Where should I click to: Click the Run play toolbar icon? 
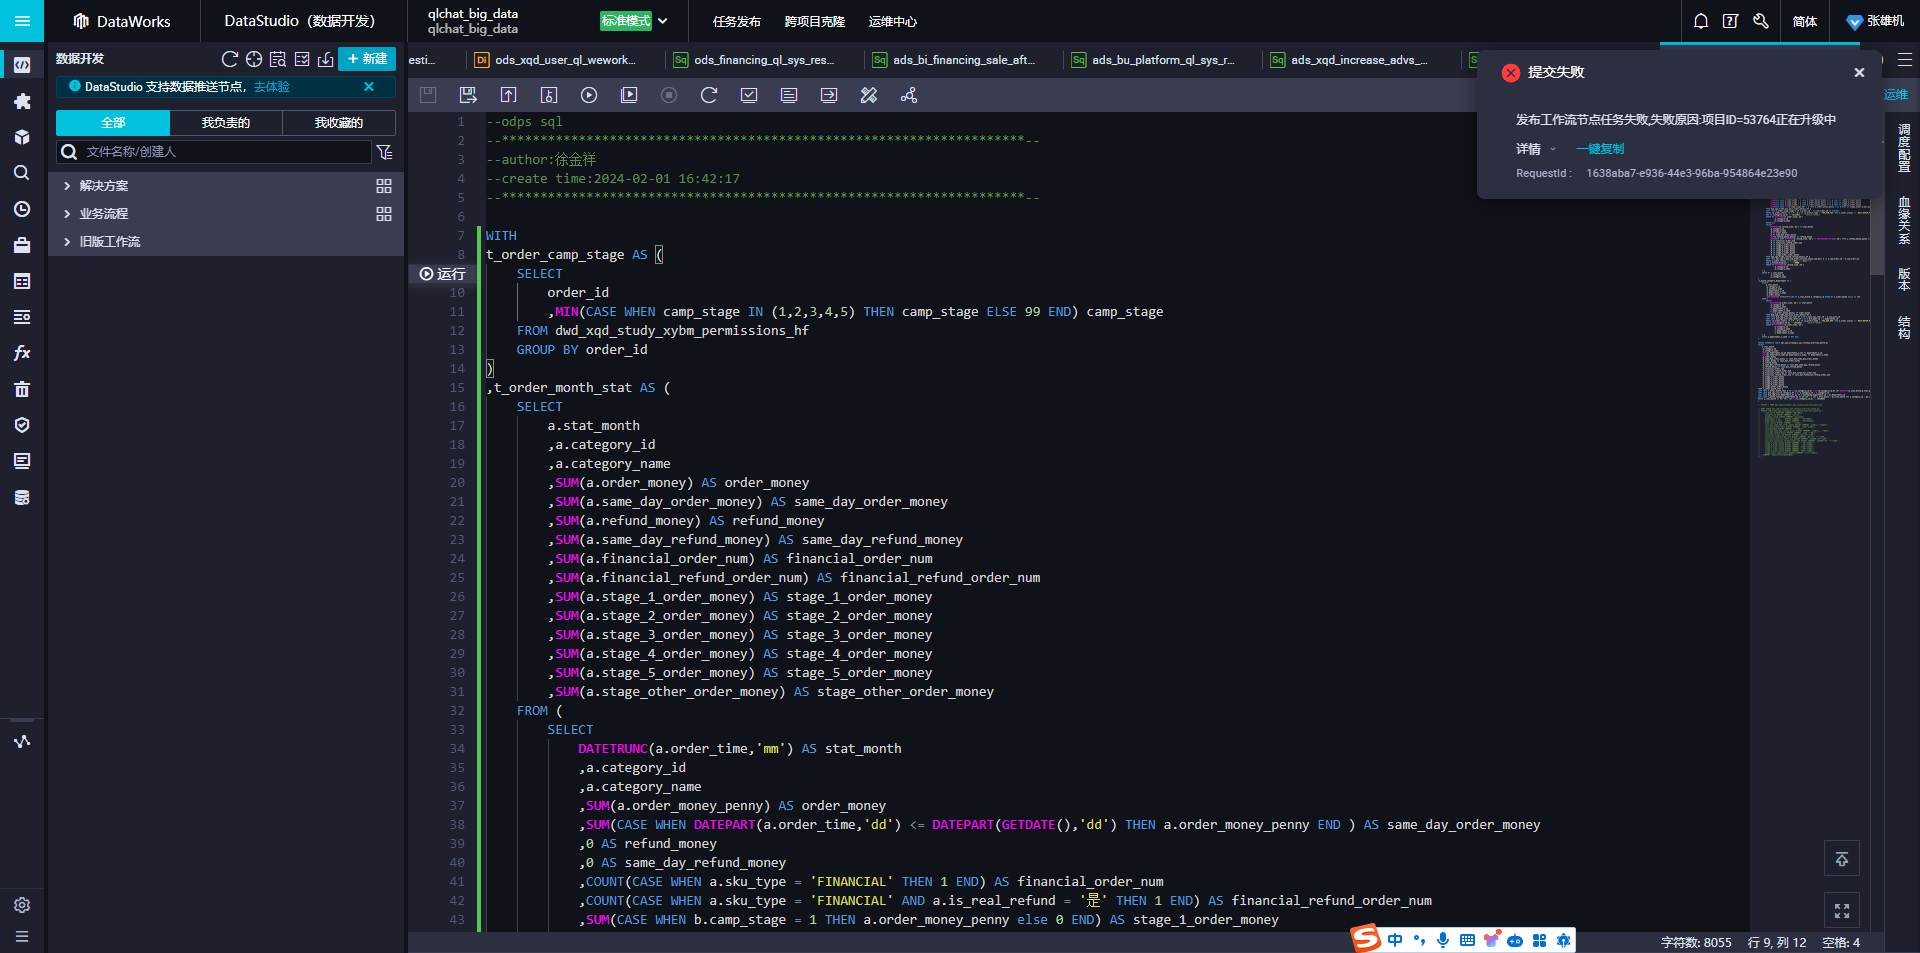tap(589, 95)
